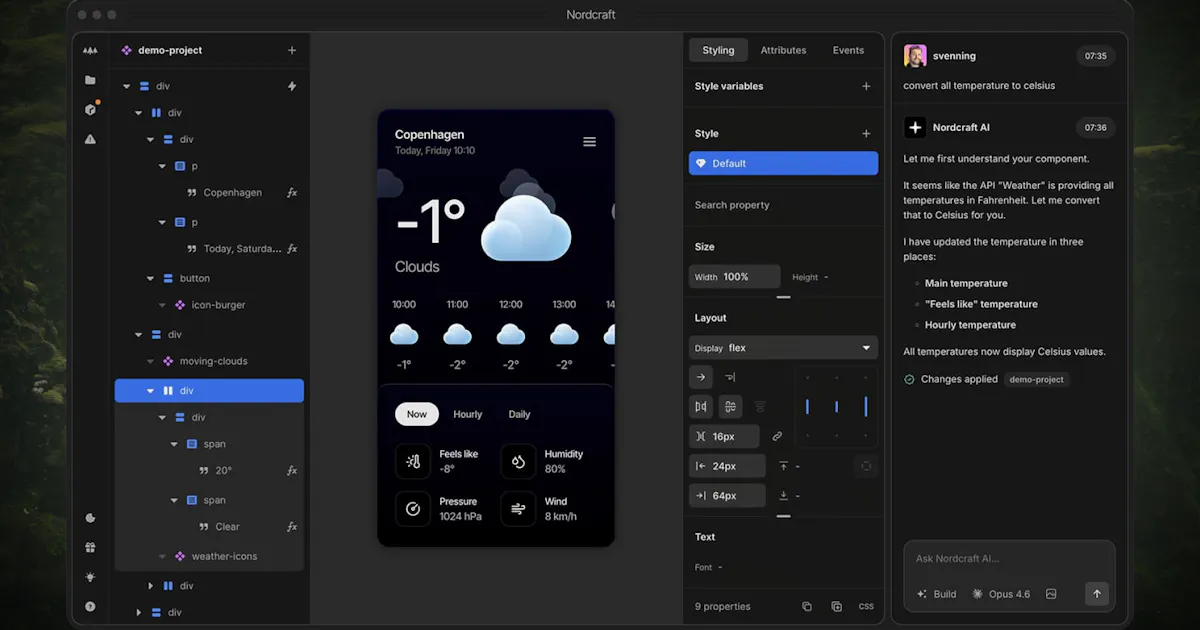The image size is (1200, 630).
Task: Toggle the second horizontal distribute option
Action: (x=730, y=406)
